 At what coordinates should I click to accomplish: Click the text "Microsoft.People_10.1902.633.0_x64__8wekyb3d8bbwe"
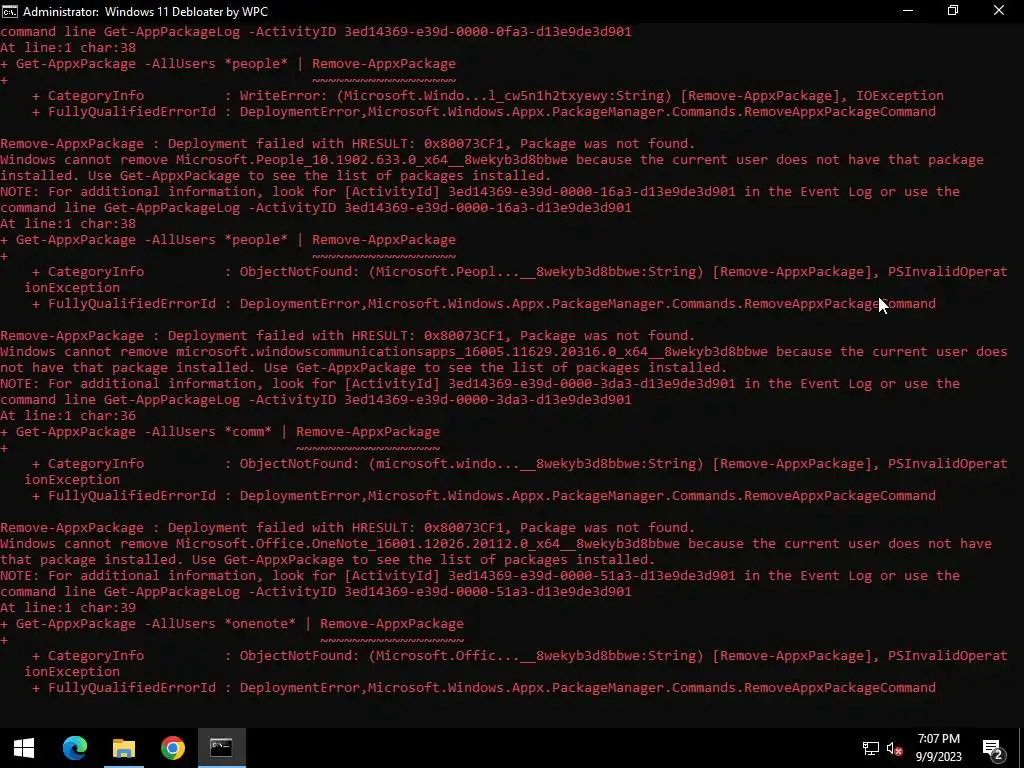(x=372, y=159)
